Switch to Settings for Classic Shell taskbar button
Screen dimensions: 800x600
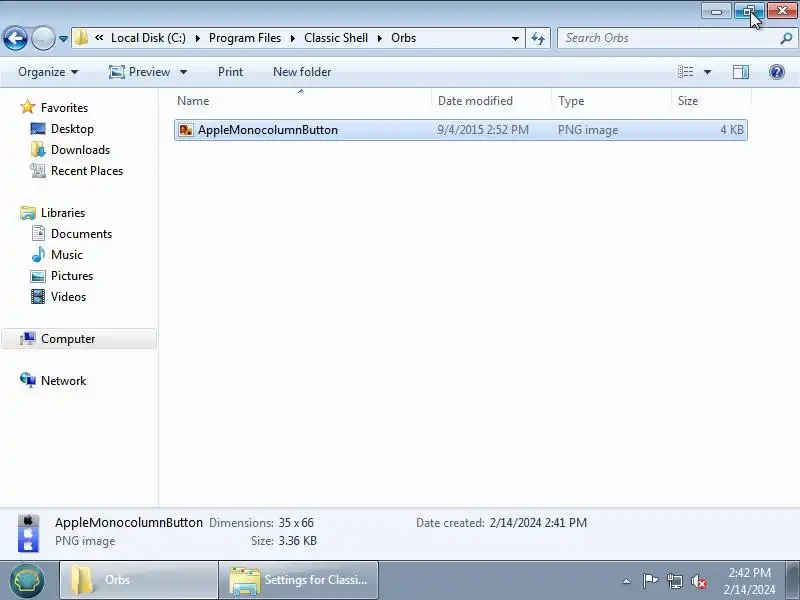click(298, 580)
